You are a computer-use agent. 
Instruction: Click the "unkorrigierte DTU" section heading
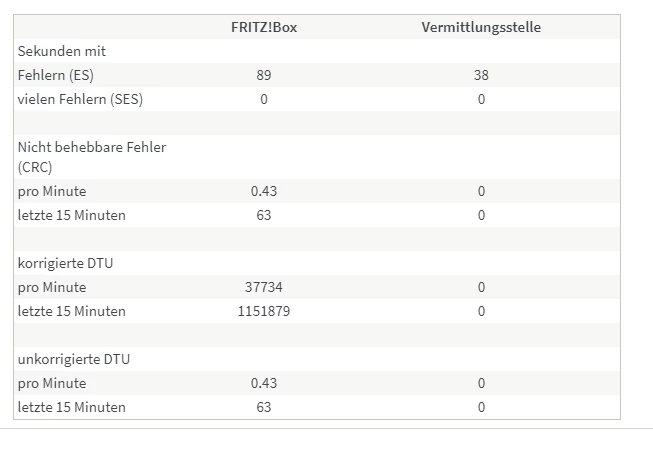coord(74,359)
